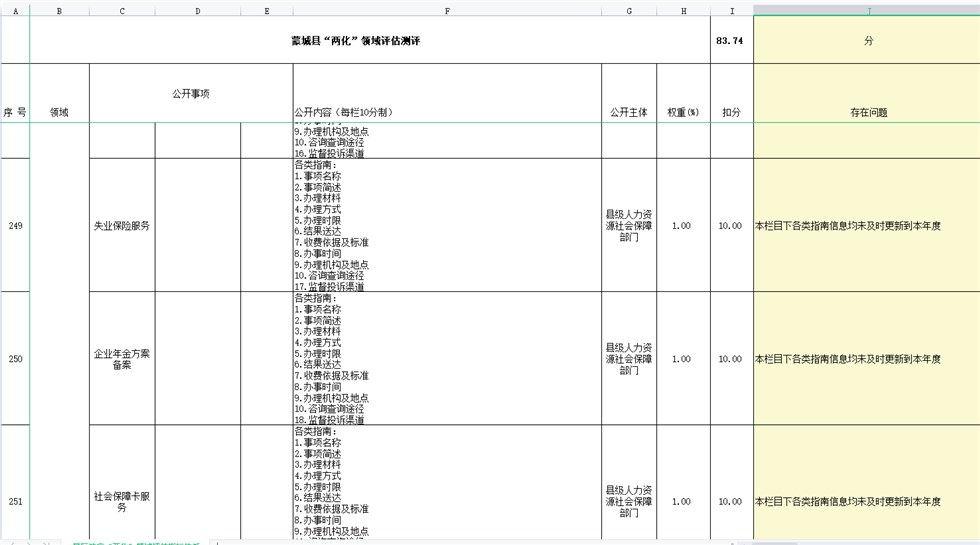Click the 存在问题 header cell

(x=867, y=113)
